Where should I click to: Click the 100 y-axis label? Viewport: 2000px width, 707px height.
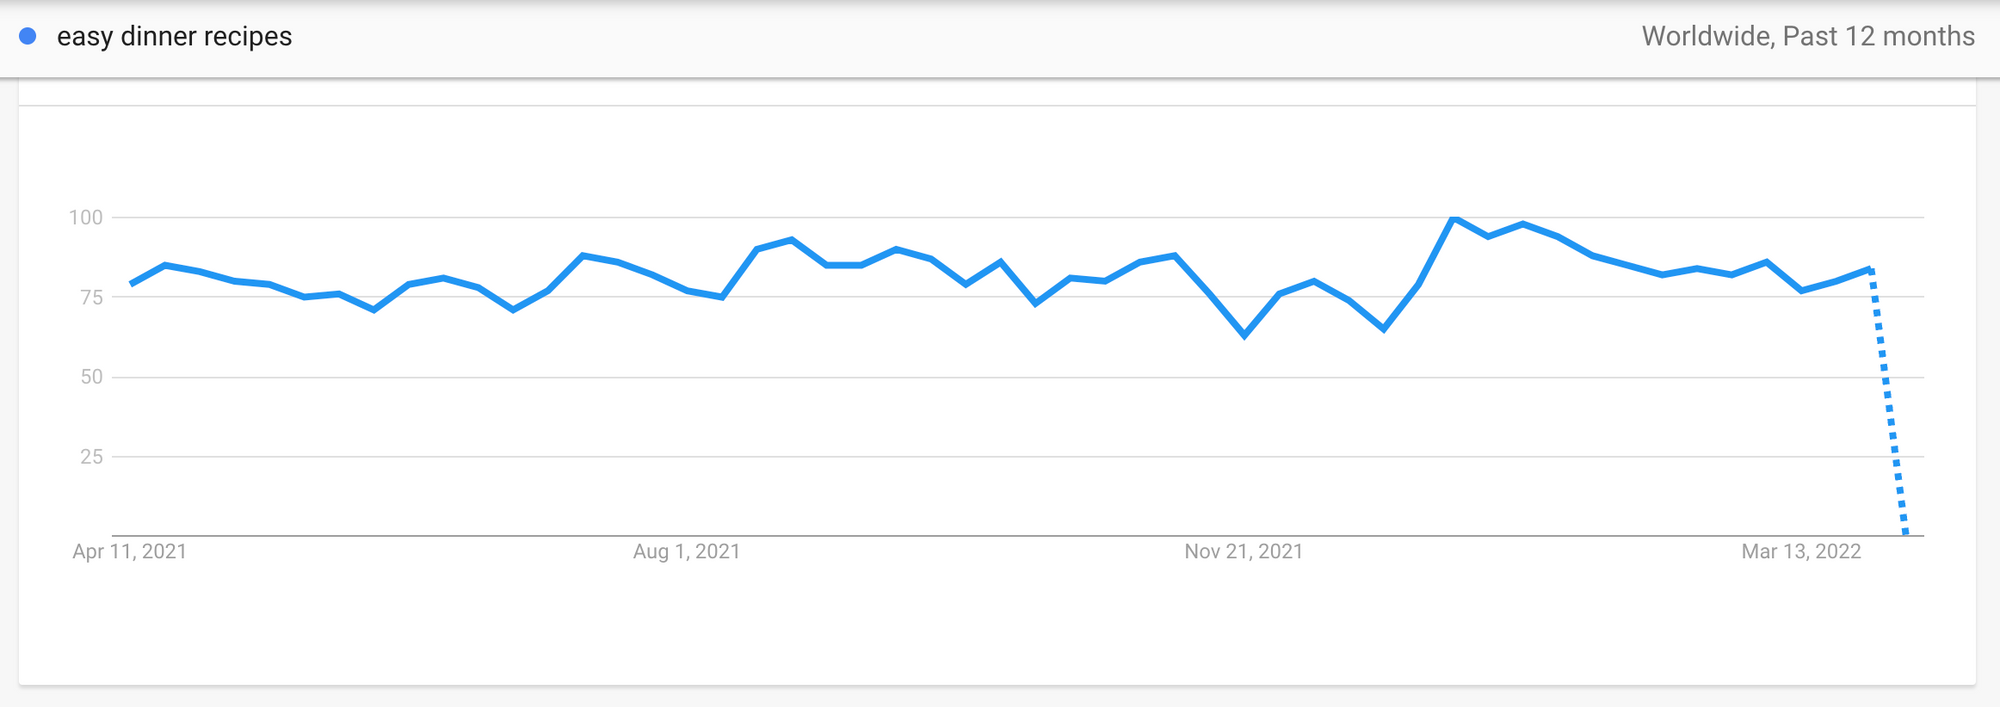(x=86, y=217)
